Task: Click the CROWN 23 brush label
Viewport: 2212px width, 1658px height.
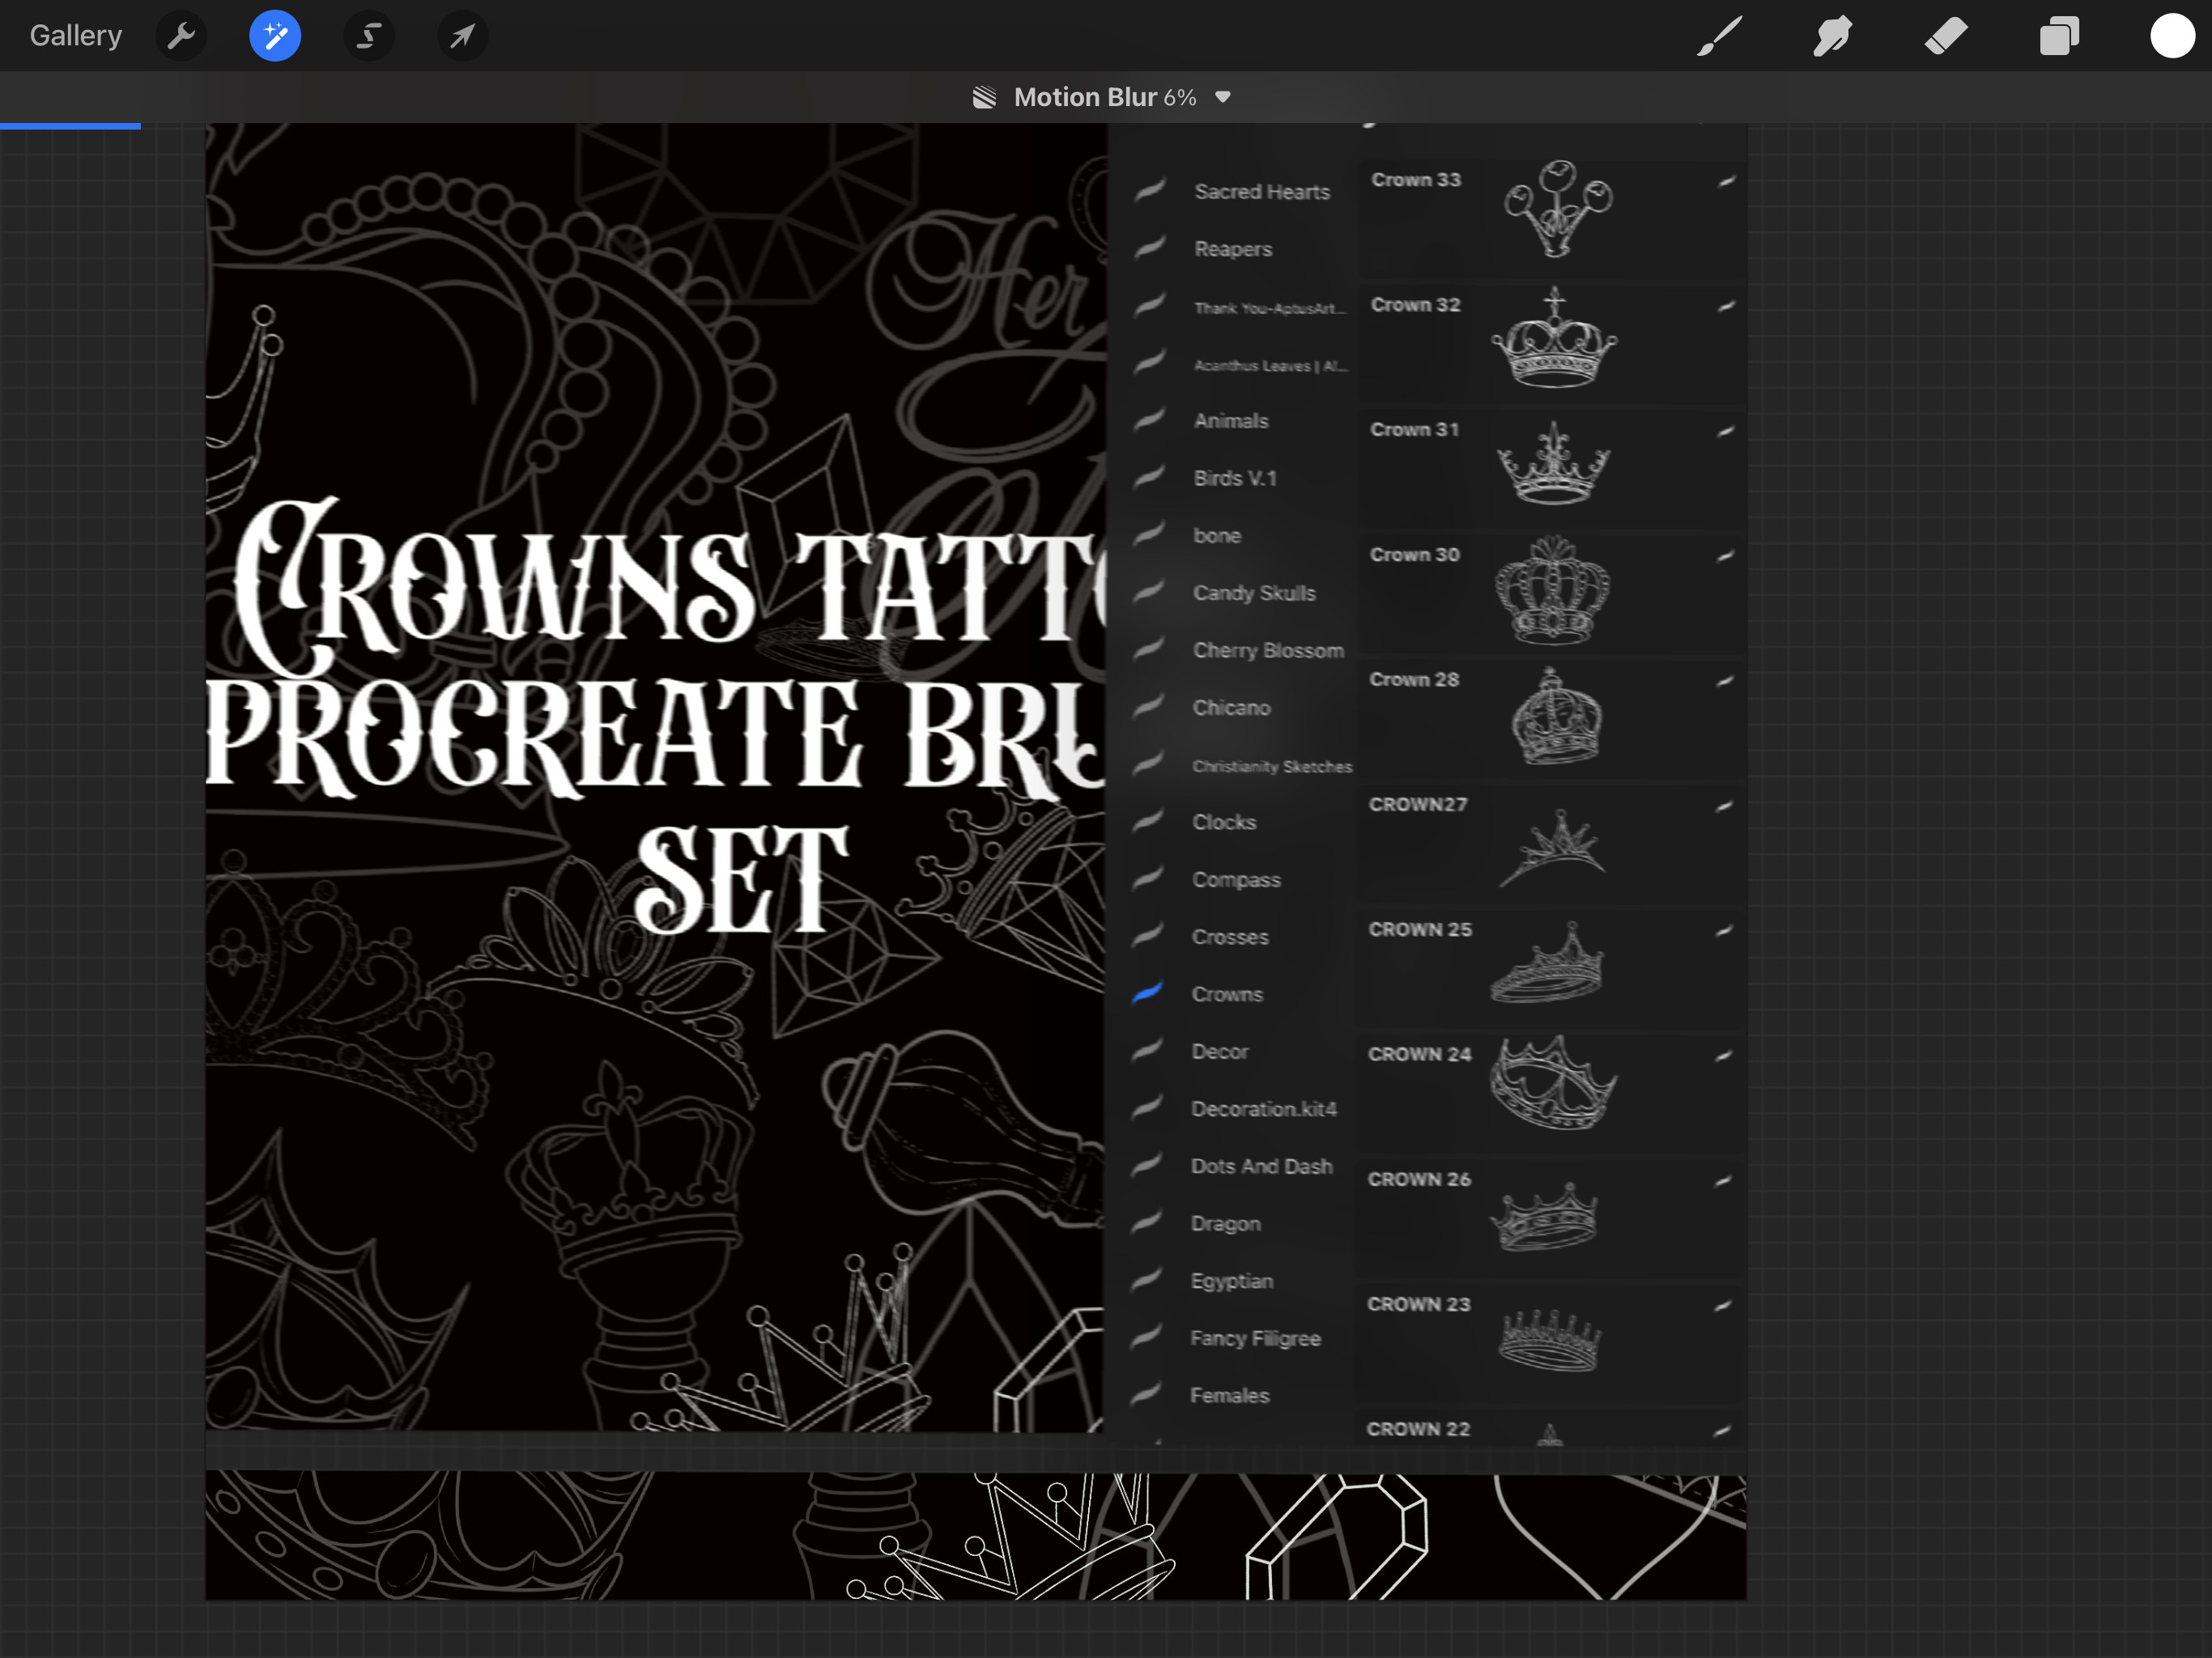Action: coord(1418,1304)
